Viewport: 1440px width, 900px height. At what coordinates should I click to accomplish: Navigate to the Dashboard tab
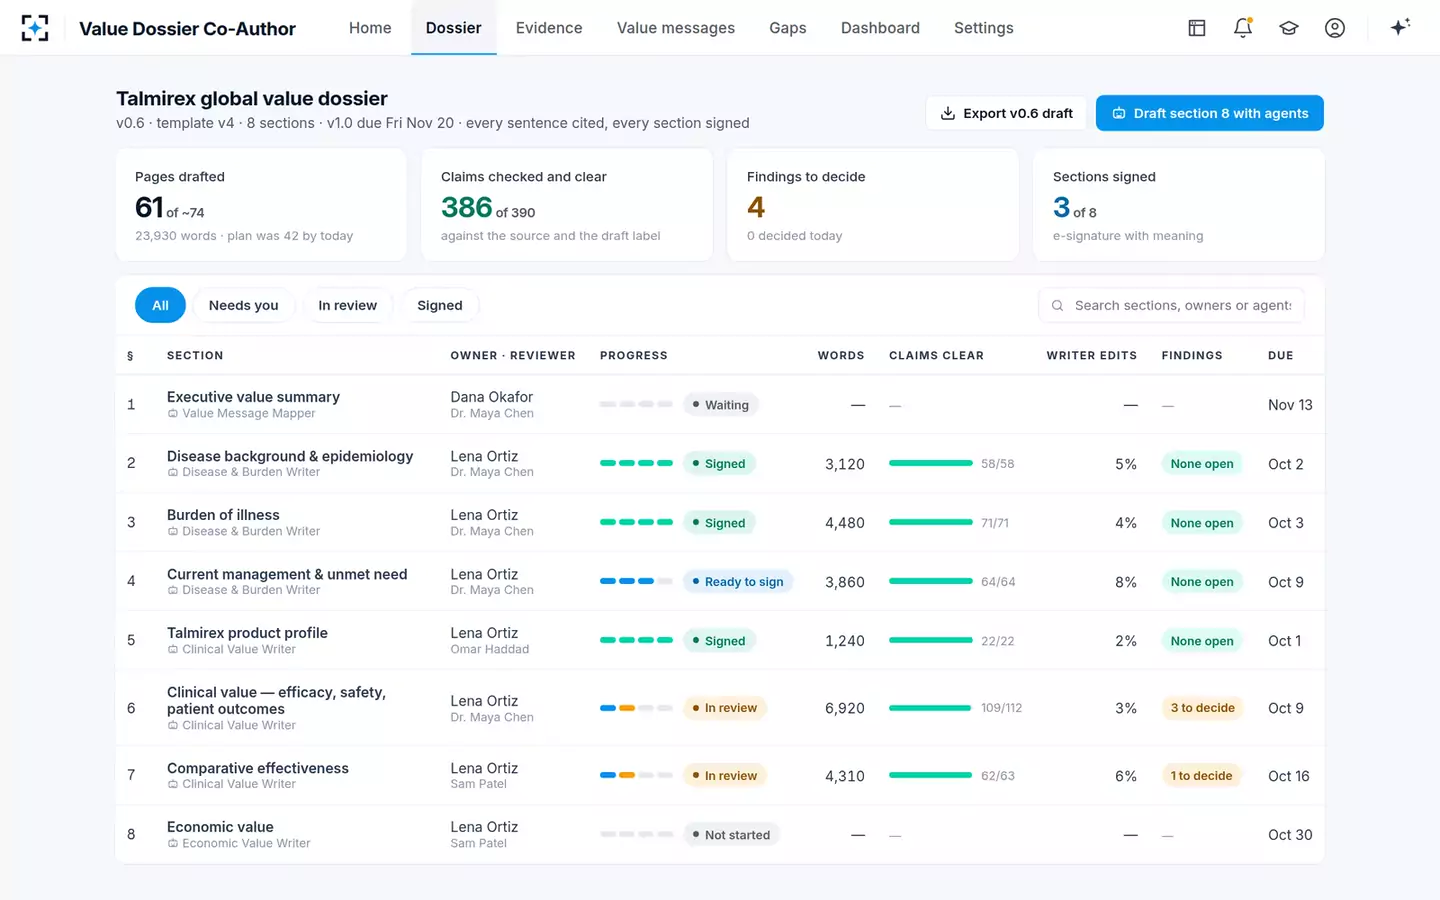click(880, 28)
